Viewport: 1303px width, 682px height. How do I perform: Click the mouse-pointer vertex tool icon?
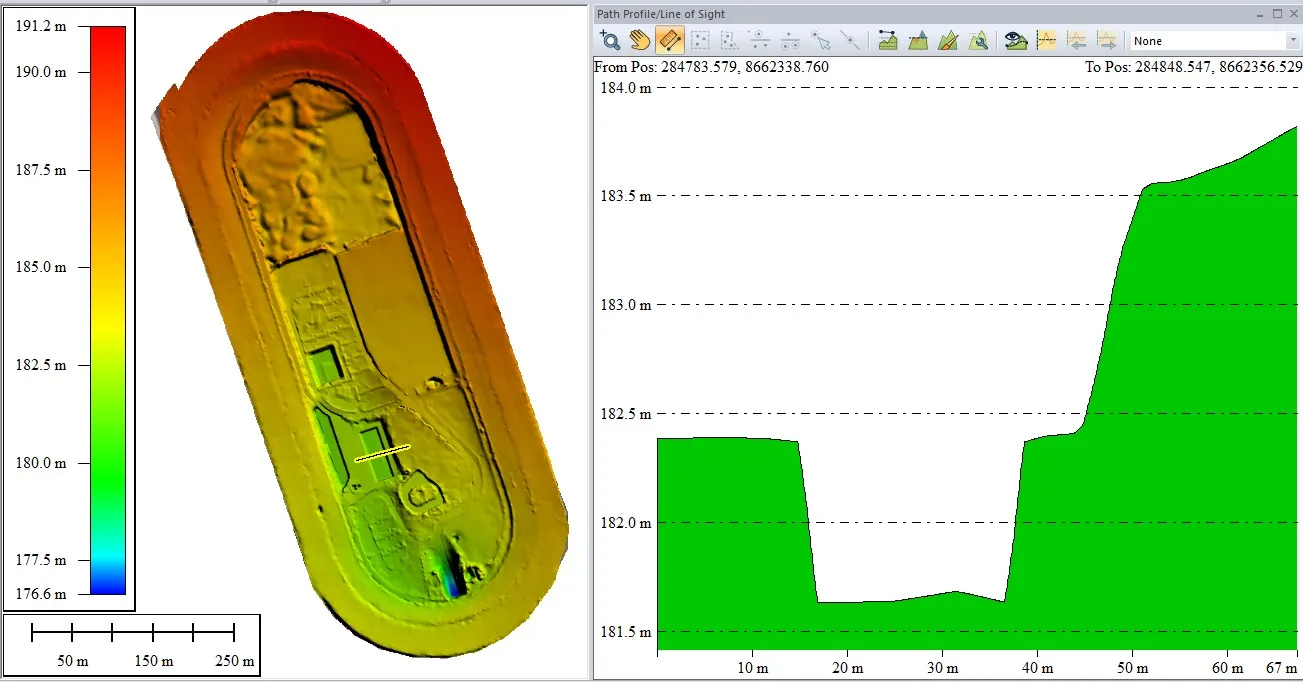pyautogui.click(x=821, y=41)
